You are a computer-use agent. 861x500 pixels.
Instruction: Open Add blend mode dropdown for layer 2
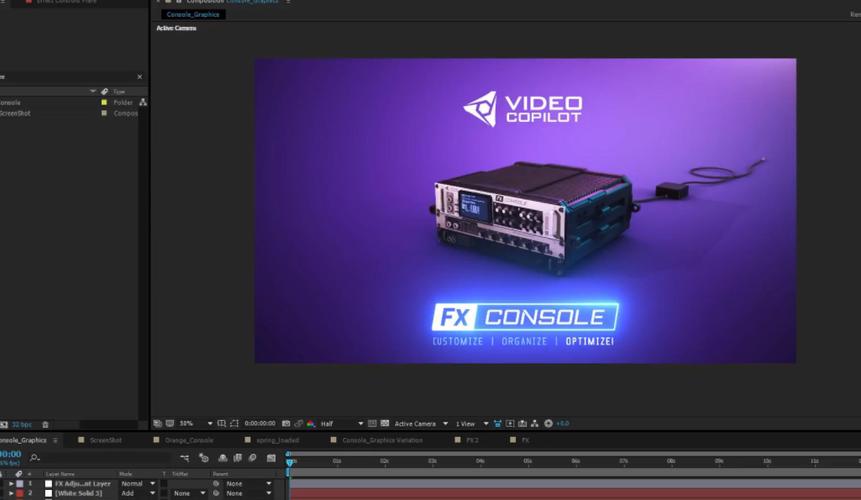coord(138,493)
